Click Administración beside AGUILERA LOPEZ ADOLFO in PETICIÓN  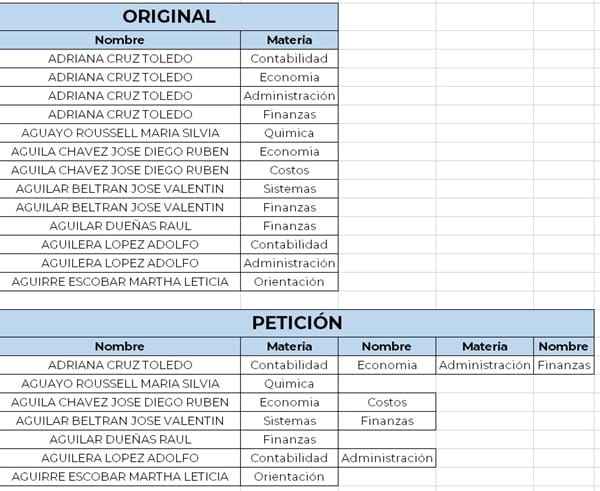tap(387, 458)
